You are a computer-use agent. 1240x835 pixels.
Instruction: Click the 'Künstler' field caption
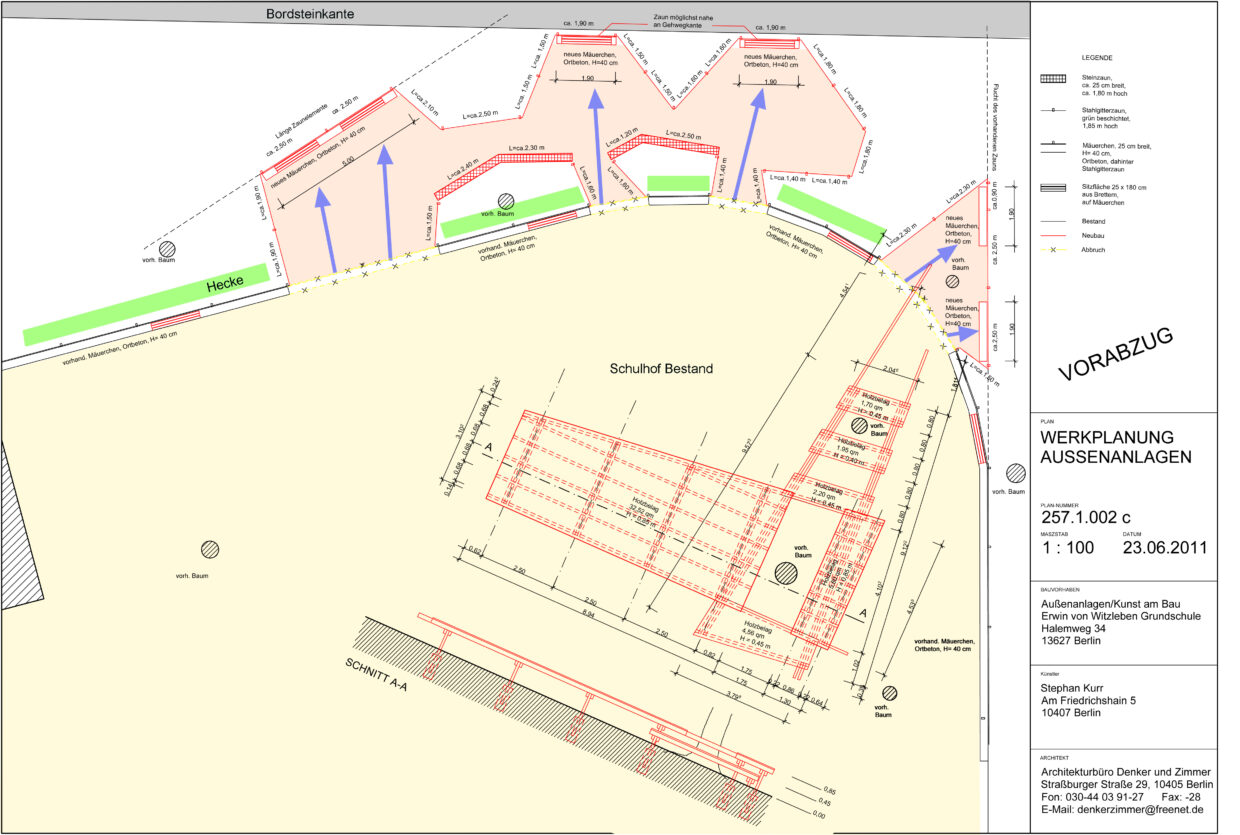pos(1050,674)
